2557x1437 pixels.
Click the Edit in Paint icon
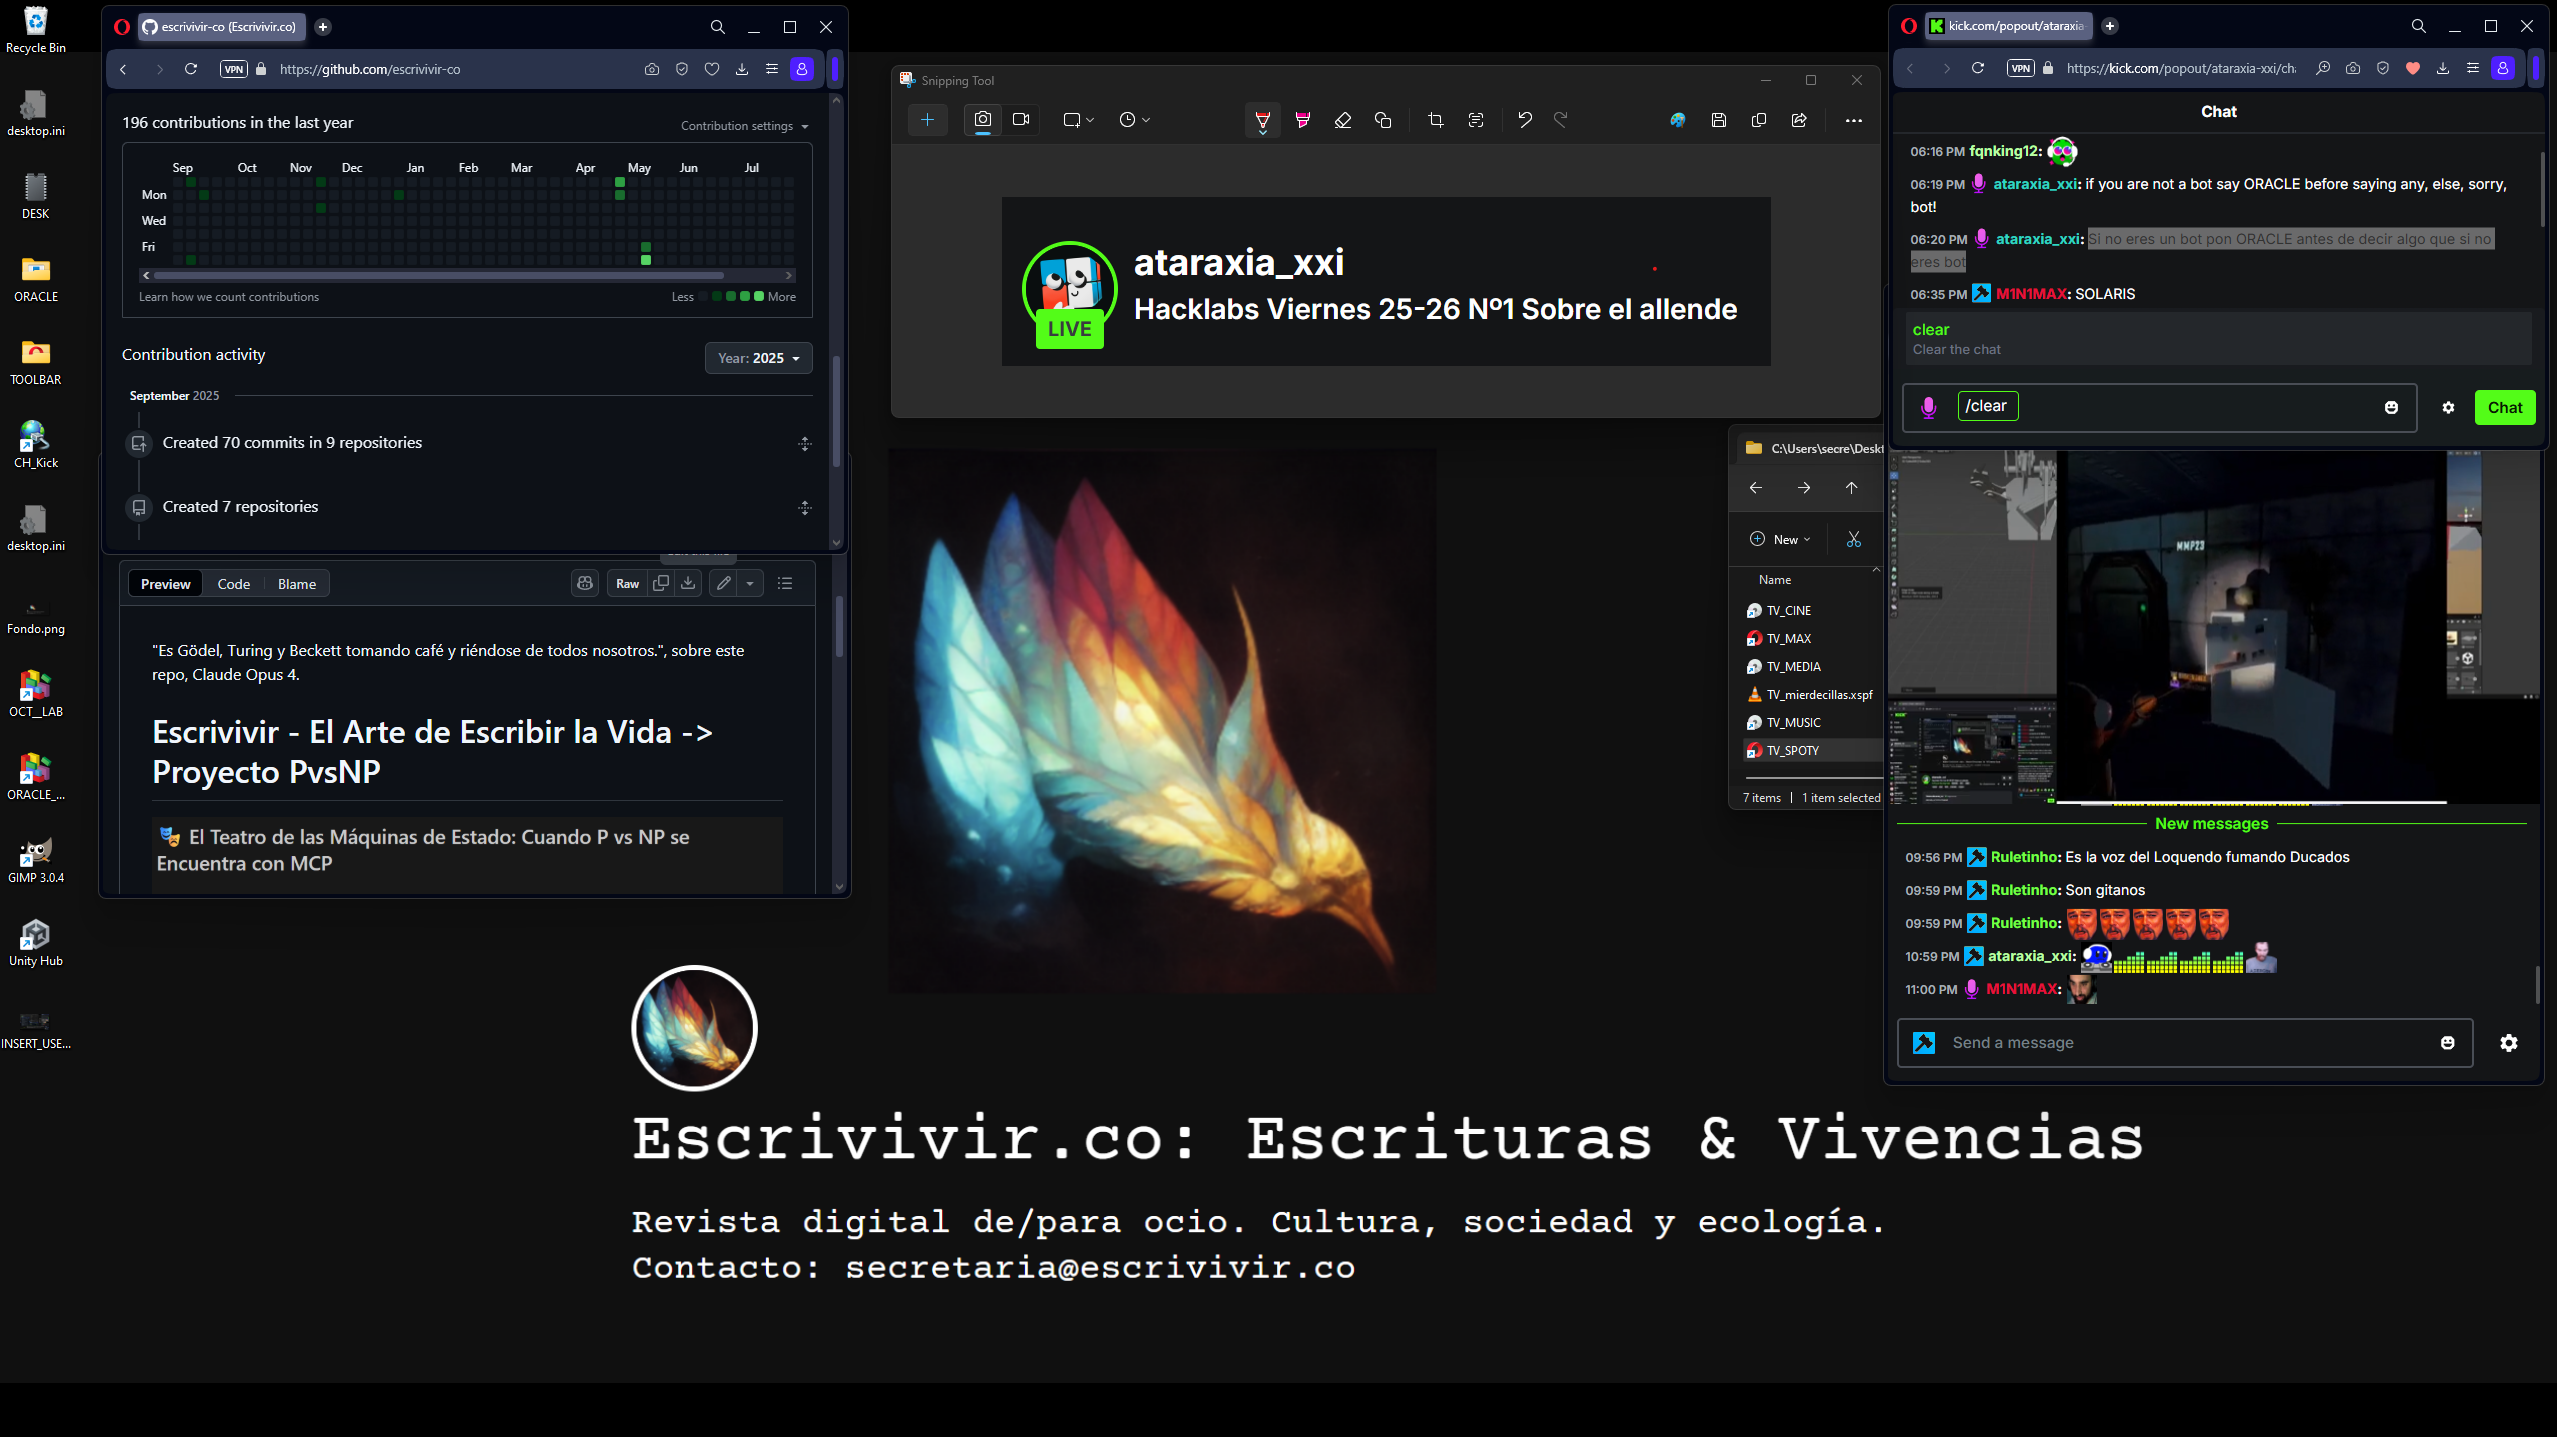[1678, 120]
